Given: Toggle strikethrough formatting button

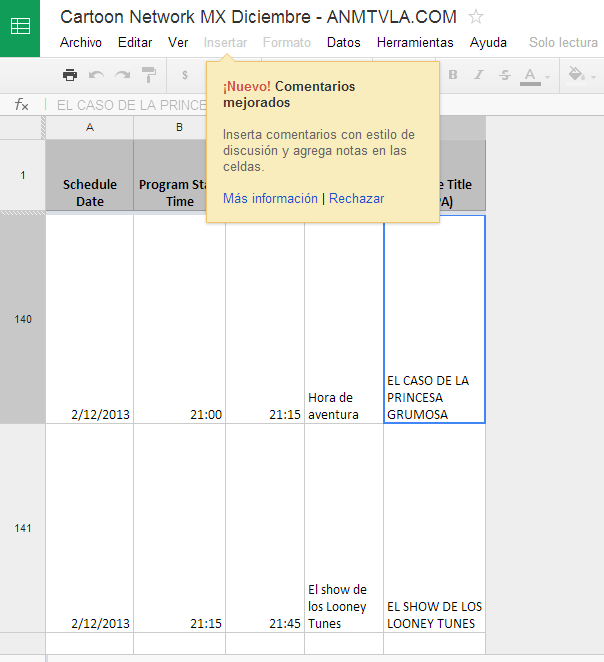Looking at the screenshot, I should click(x=504, y=75).
